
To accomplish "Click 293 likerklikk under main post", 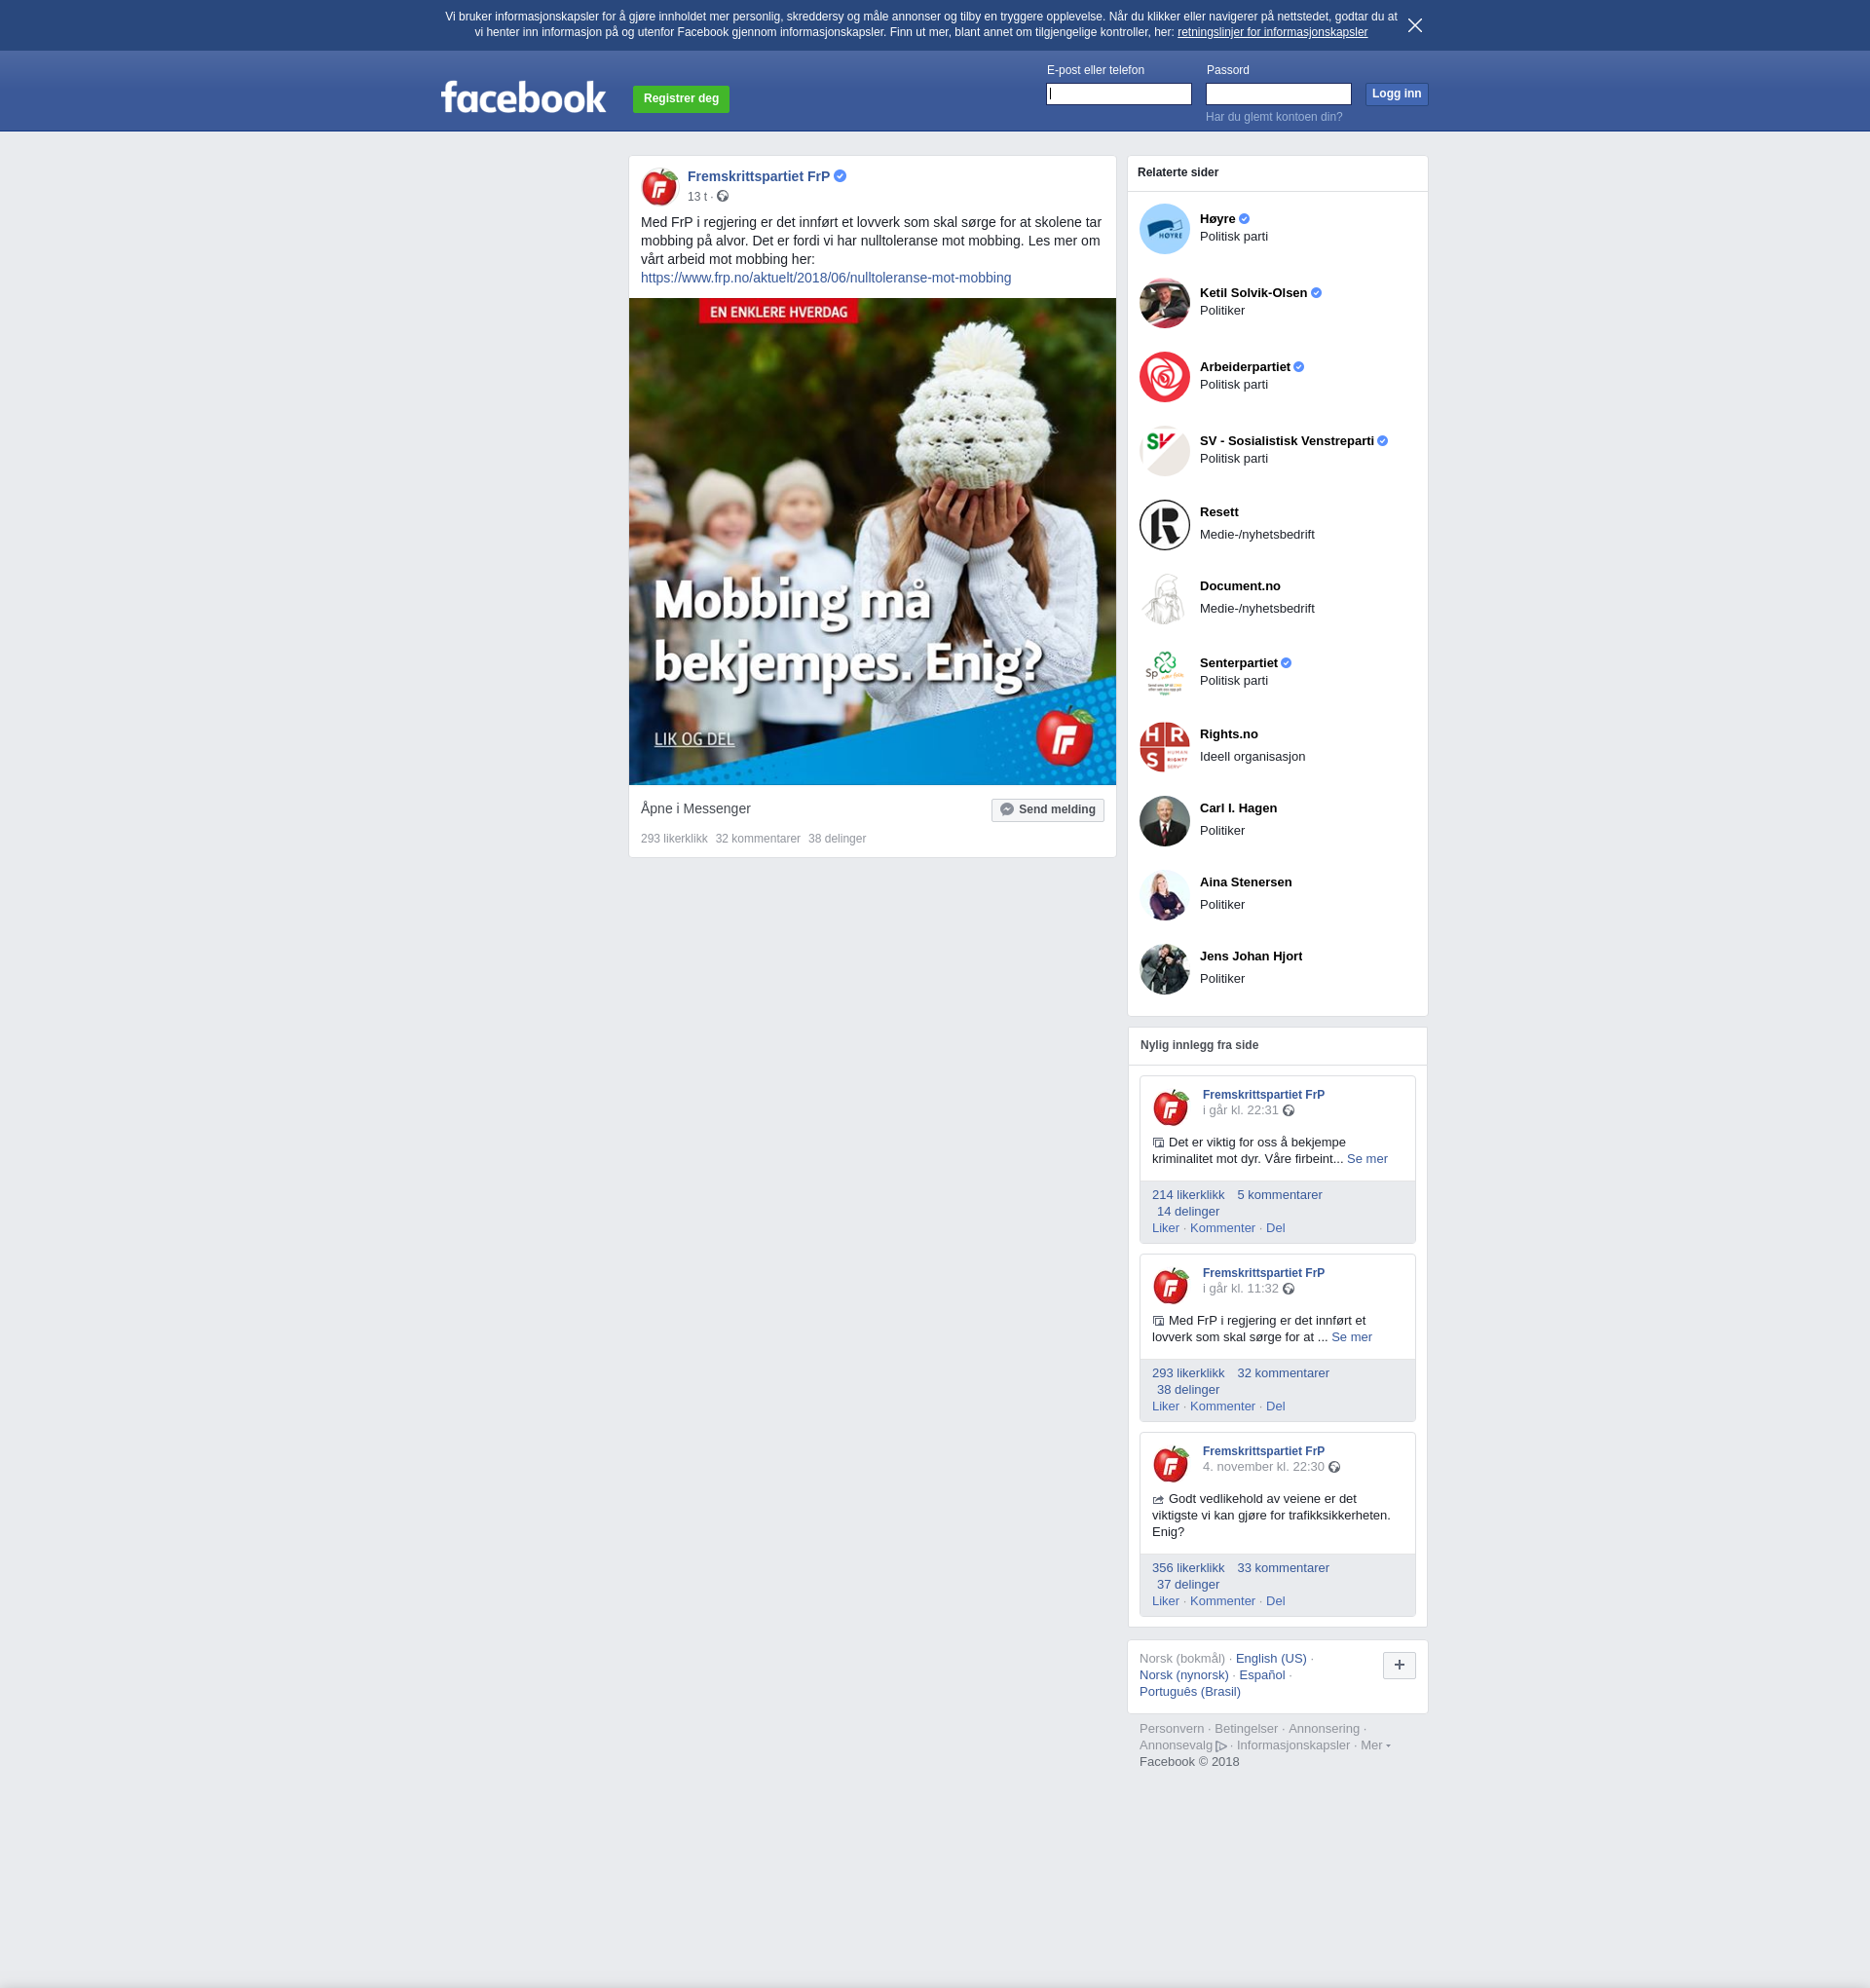I will coord(674,839).
